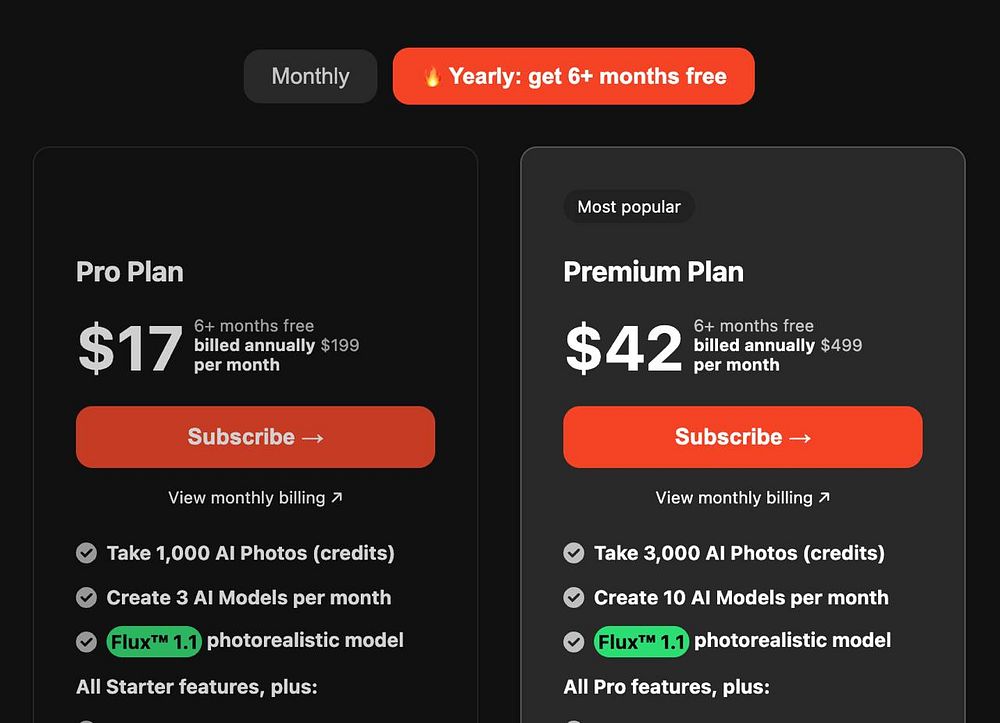Click arrow icon beside Pro monthly billing link
This screenshot has height=723, width=1000.
(x=337, y=497)
